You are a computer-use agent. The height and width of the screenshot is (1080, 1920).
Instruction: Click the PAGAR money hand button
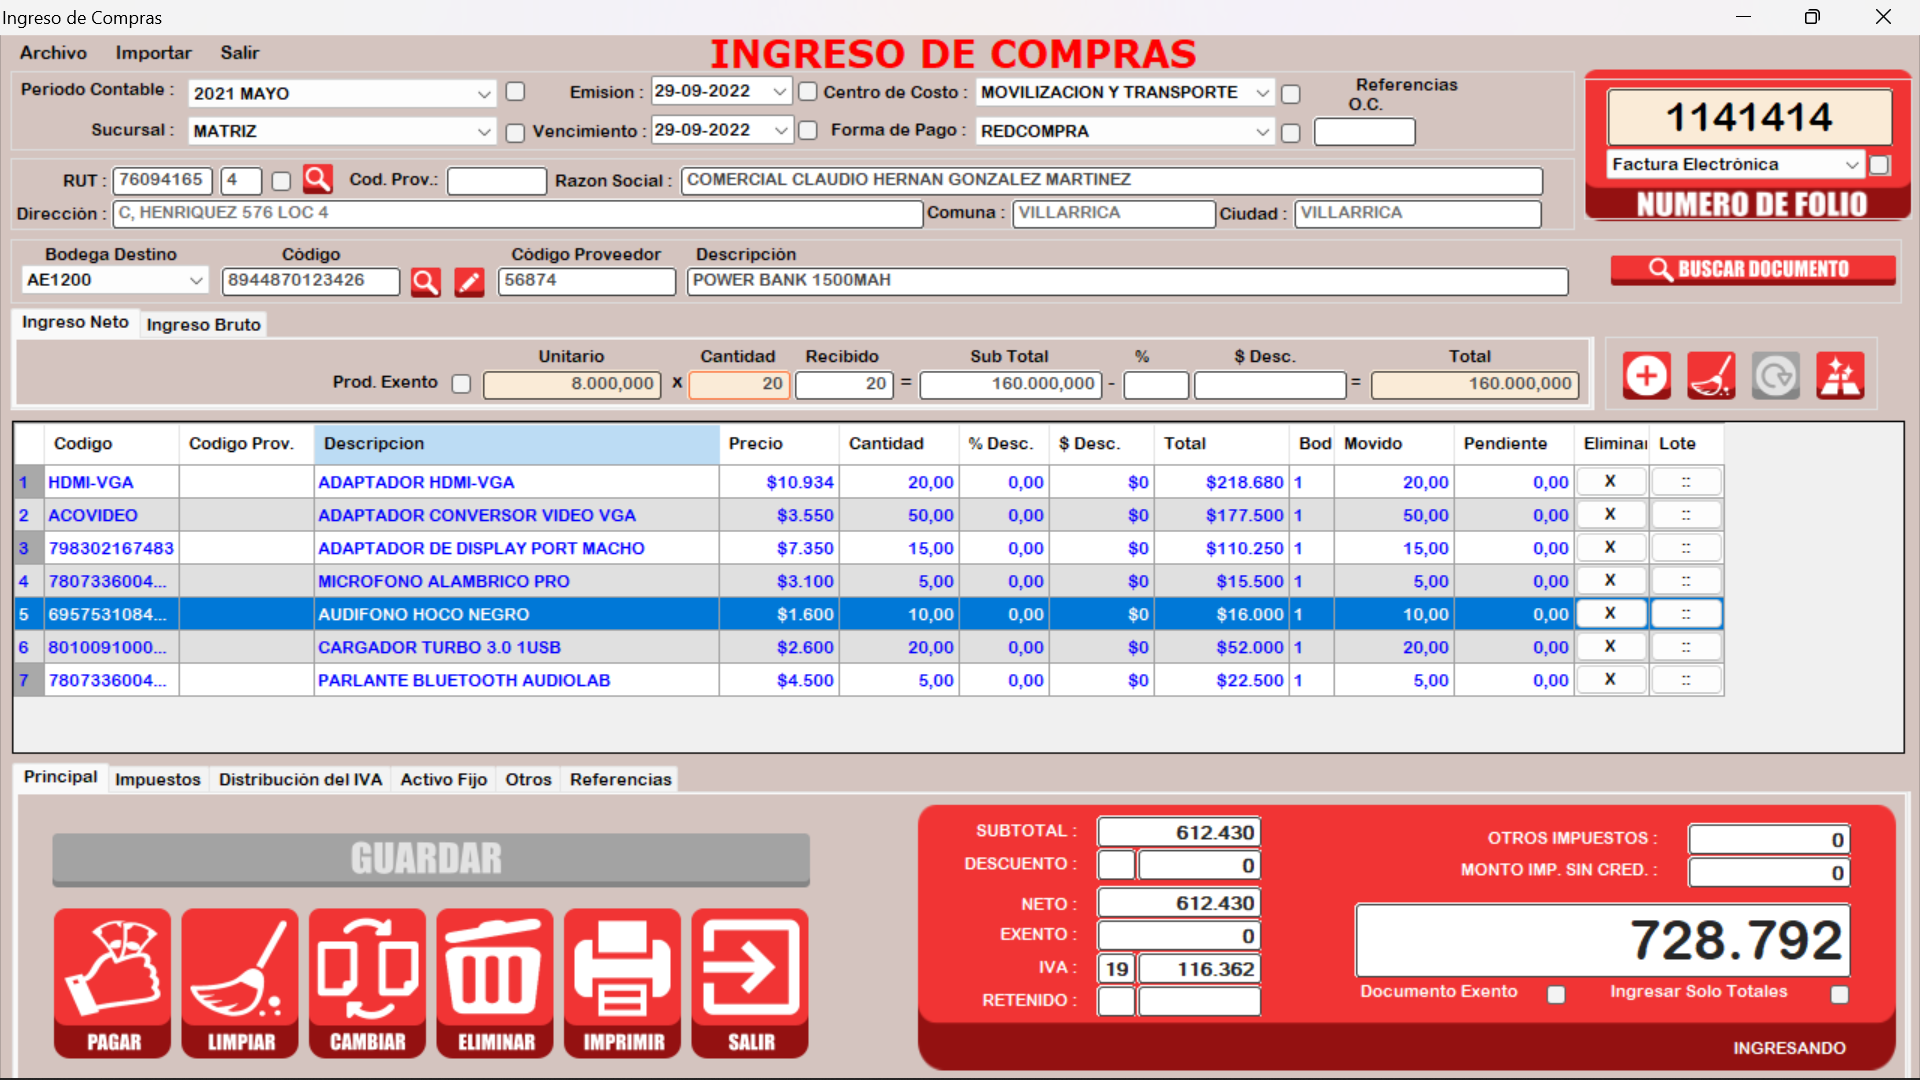tap(113, 983)
